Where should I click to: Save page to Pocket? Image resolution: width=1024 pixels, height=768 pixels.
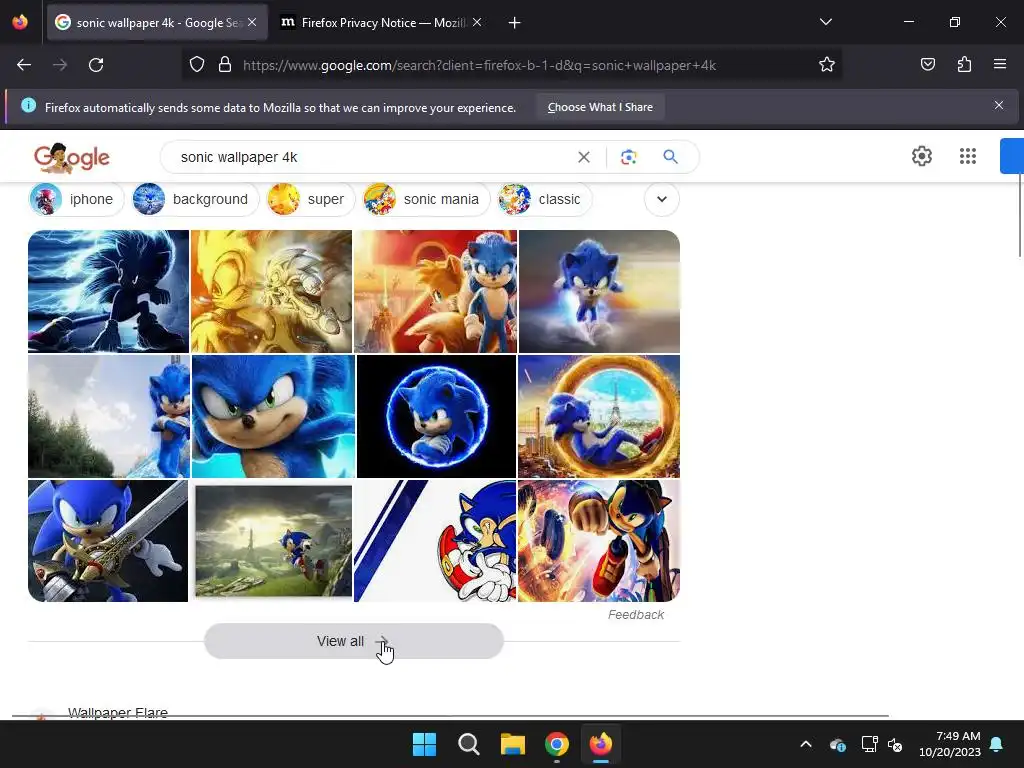(x=928, y=64)
